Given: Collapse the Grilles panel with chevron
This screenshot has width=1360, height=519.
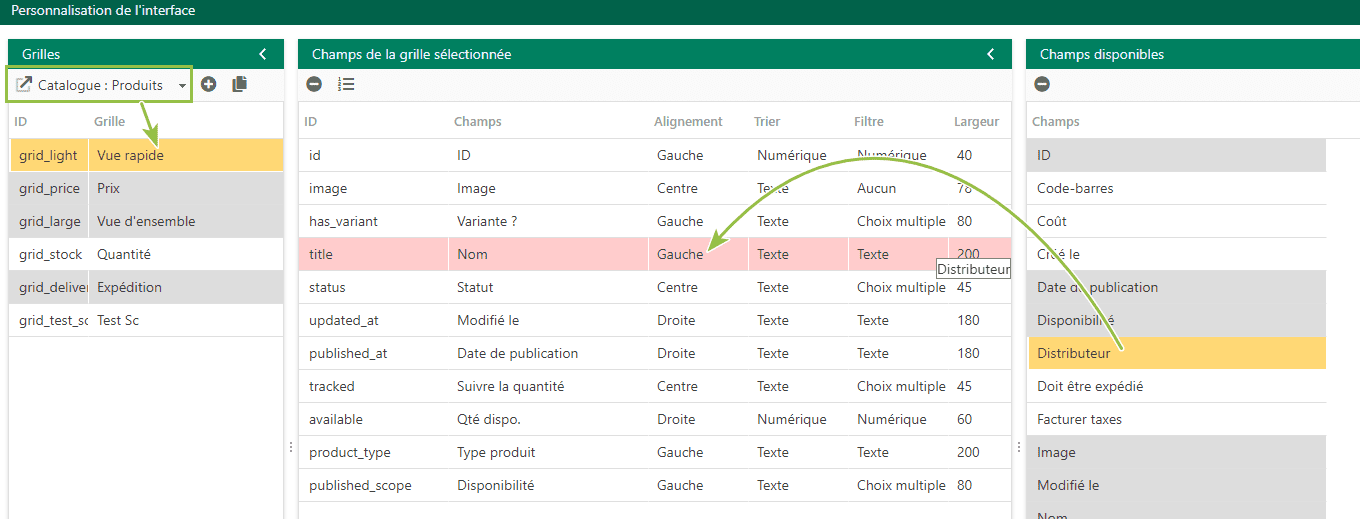Looking at the screenshot, I should point(262,54).
